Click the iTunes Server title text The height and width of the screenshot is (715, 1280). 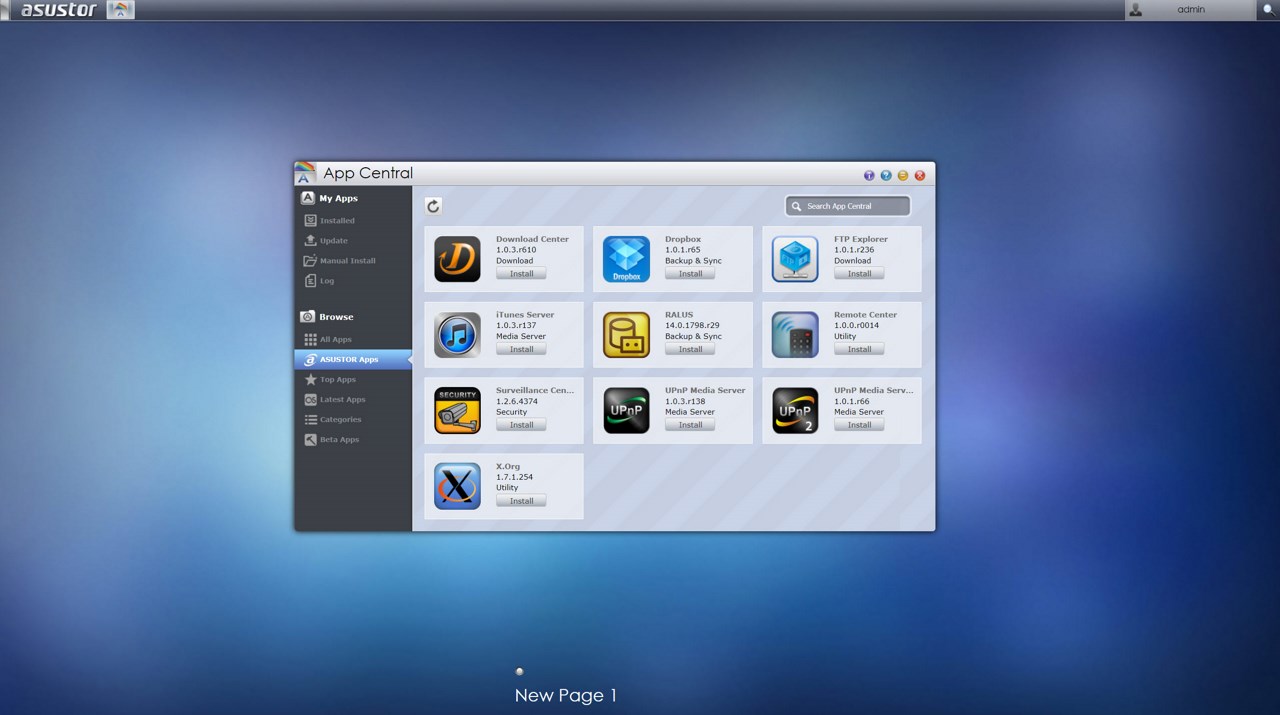point(525,315)
